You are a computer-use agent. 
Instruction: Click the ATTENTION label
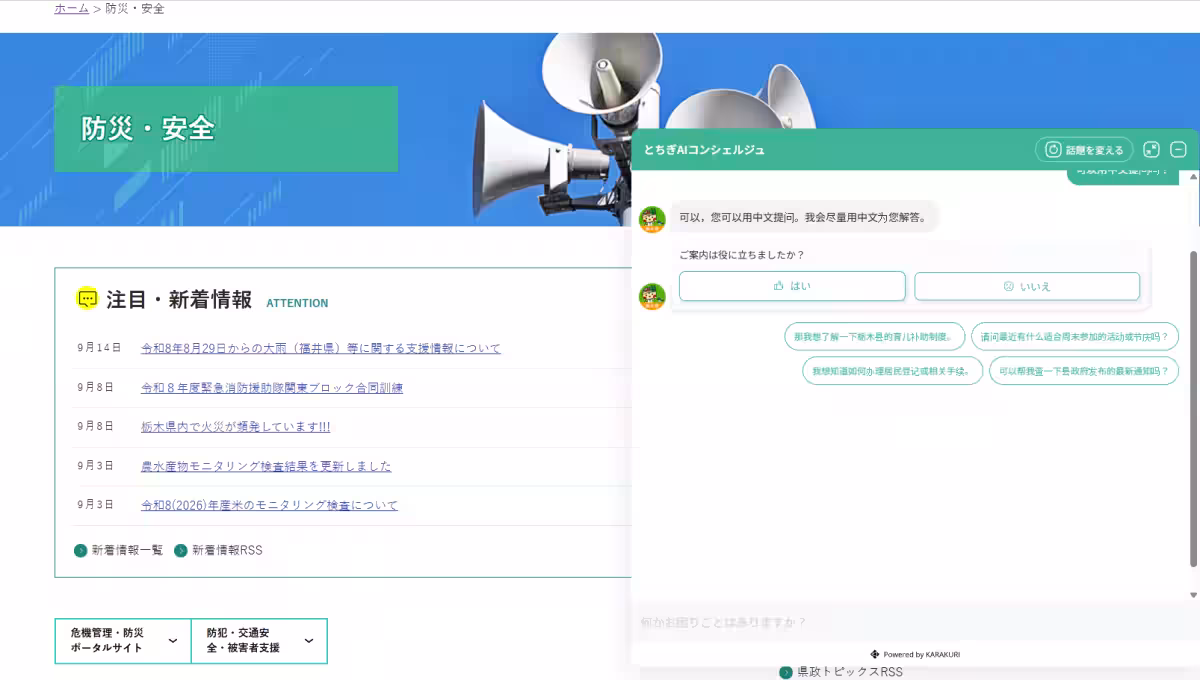click(297, 303)
